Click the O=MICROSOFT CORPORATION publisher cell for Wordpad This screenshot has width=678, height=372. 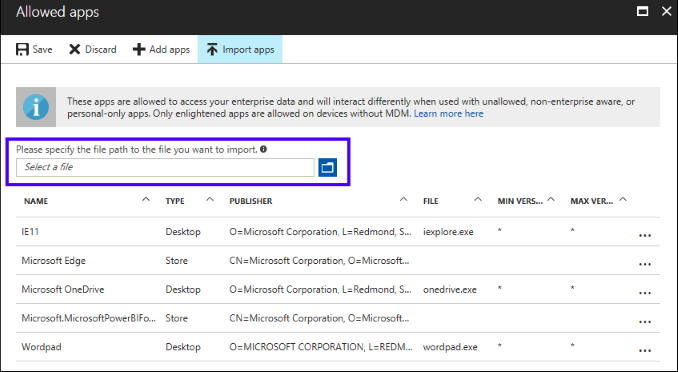point(321,347)
